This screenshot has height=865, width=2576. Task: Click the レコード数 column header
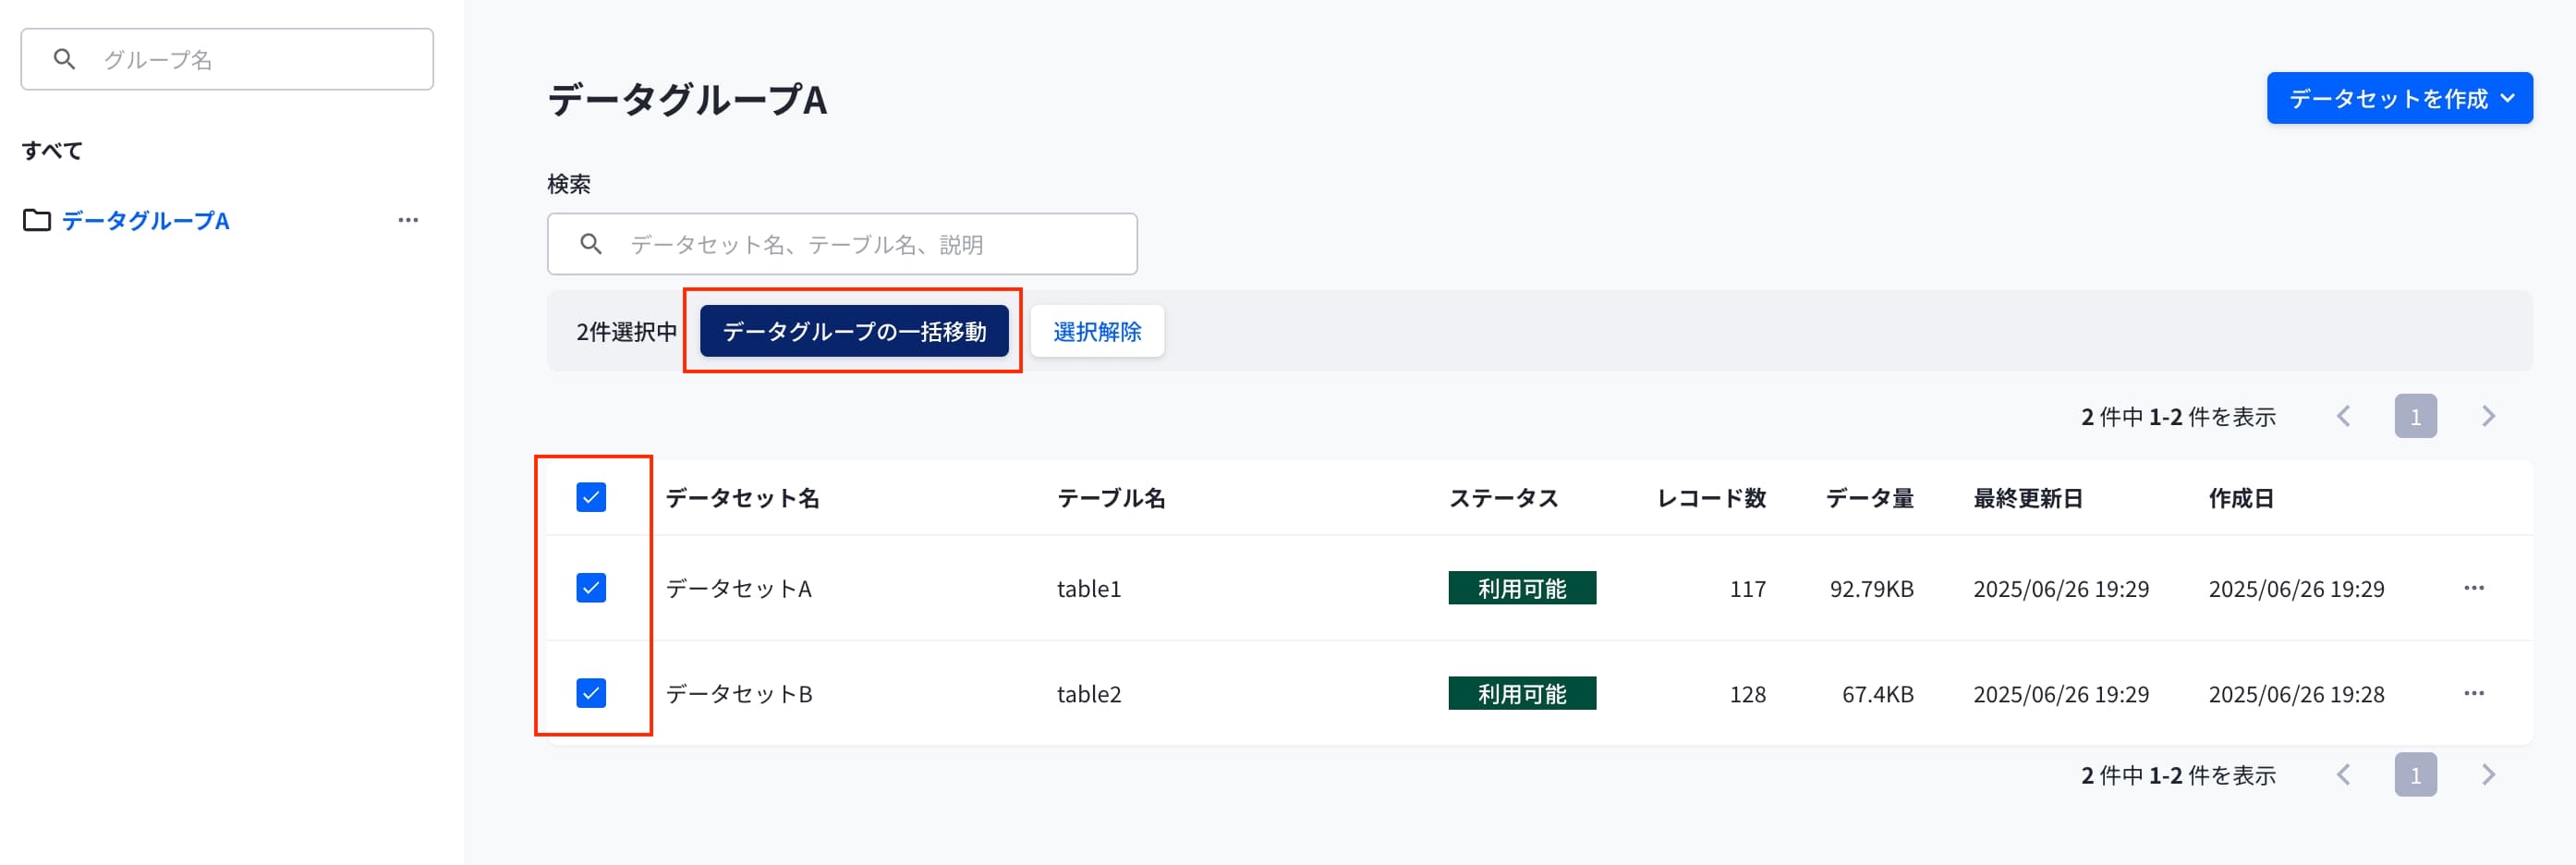point(1711,498)
